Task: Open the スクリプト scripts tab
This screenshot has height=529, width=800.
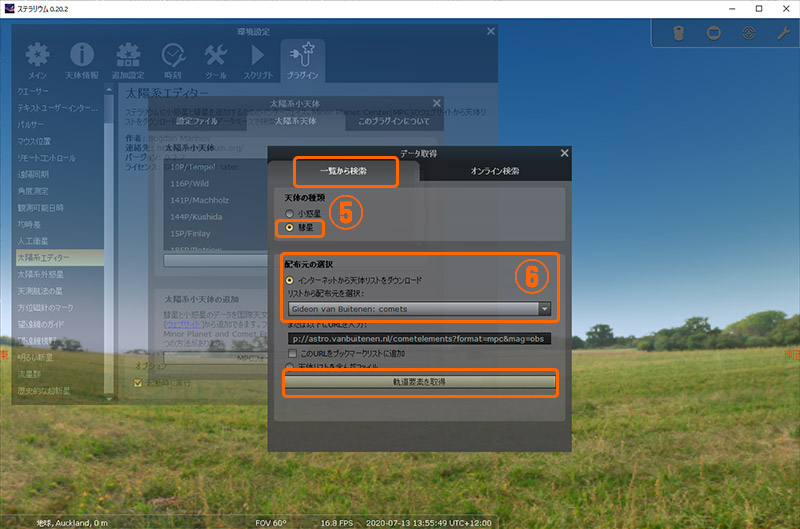Action: pos(258,61)
